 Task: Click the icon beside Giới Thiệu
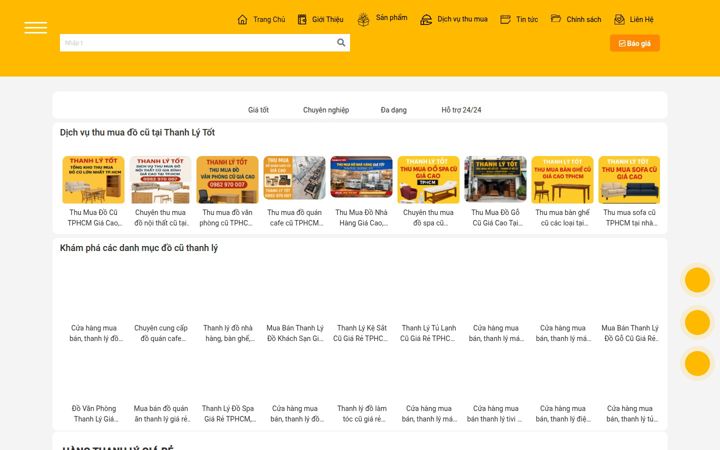[302, 19]
